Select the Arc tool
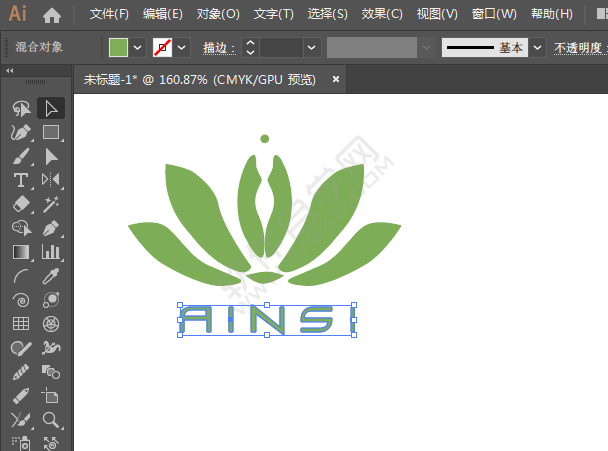Image resolution: width=608 pixels, height=451 pixels. [x=21, y=276]
